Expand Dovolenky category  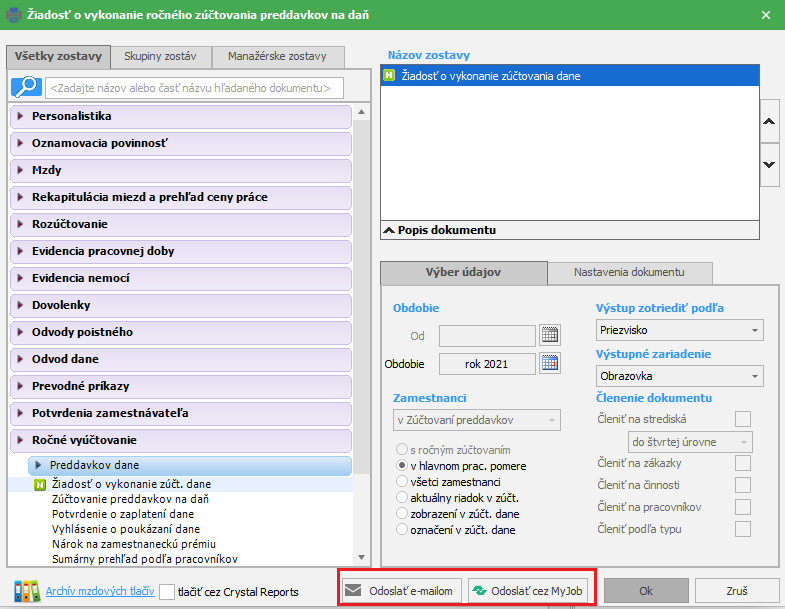pyautogui.click(x=180, y=306)
